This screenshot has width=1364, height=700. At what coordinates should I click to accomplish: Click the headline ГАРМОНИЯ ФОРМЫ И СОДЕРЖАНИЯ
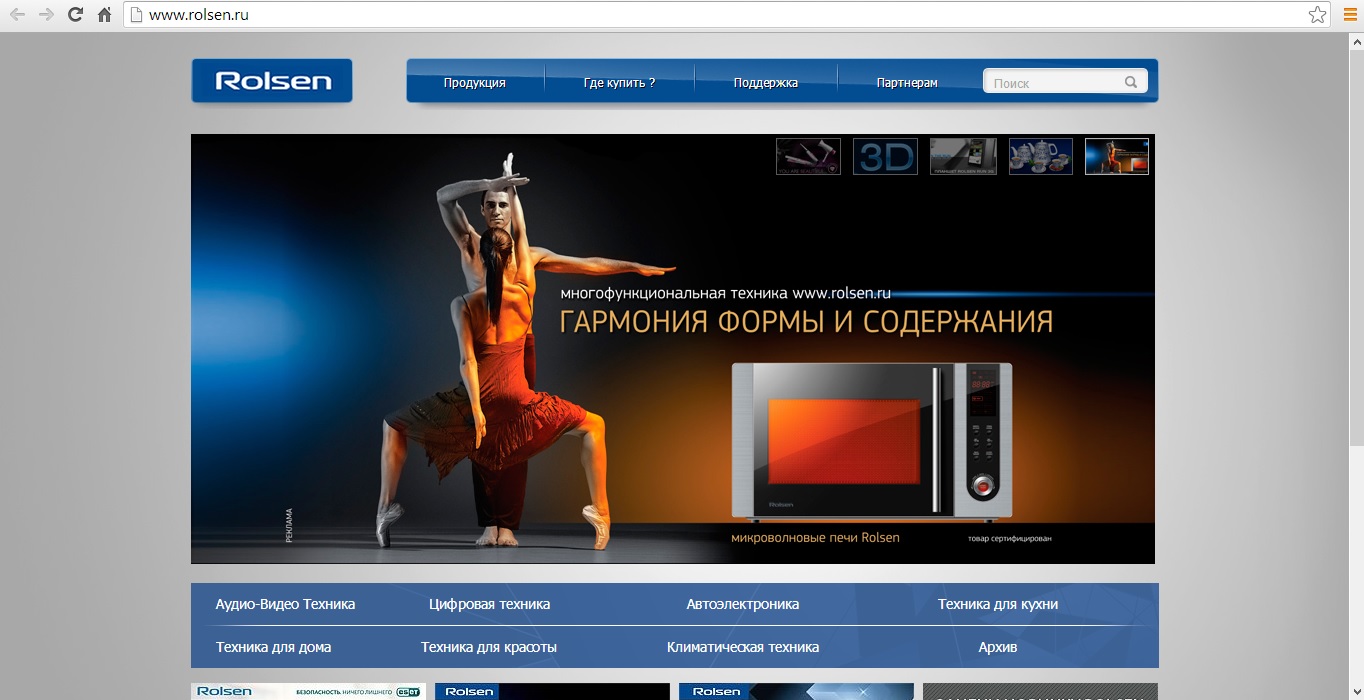[806, 322]
